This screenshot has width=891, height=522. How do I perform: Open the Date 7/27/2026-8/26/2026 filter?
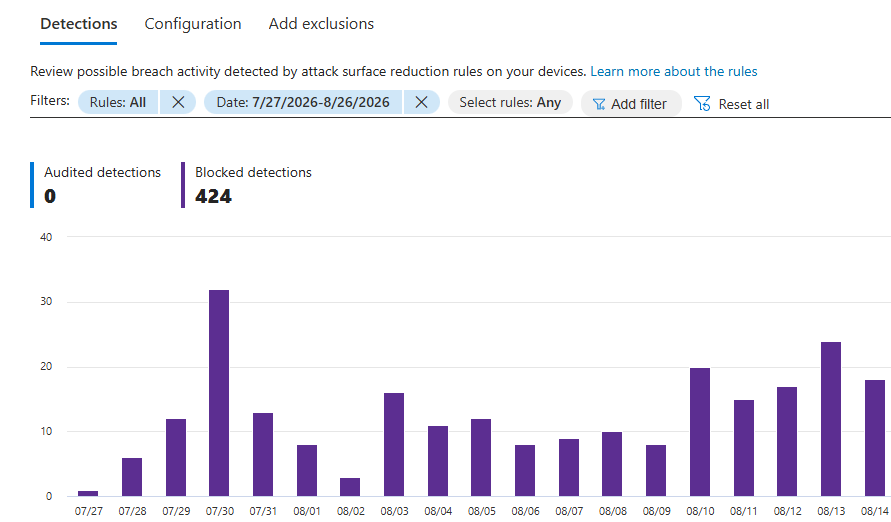(x=303, y=102)
